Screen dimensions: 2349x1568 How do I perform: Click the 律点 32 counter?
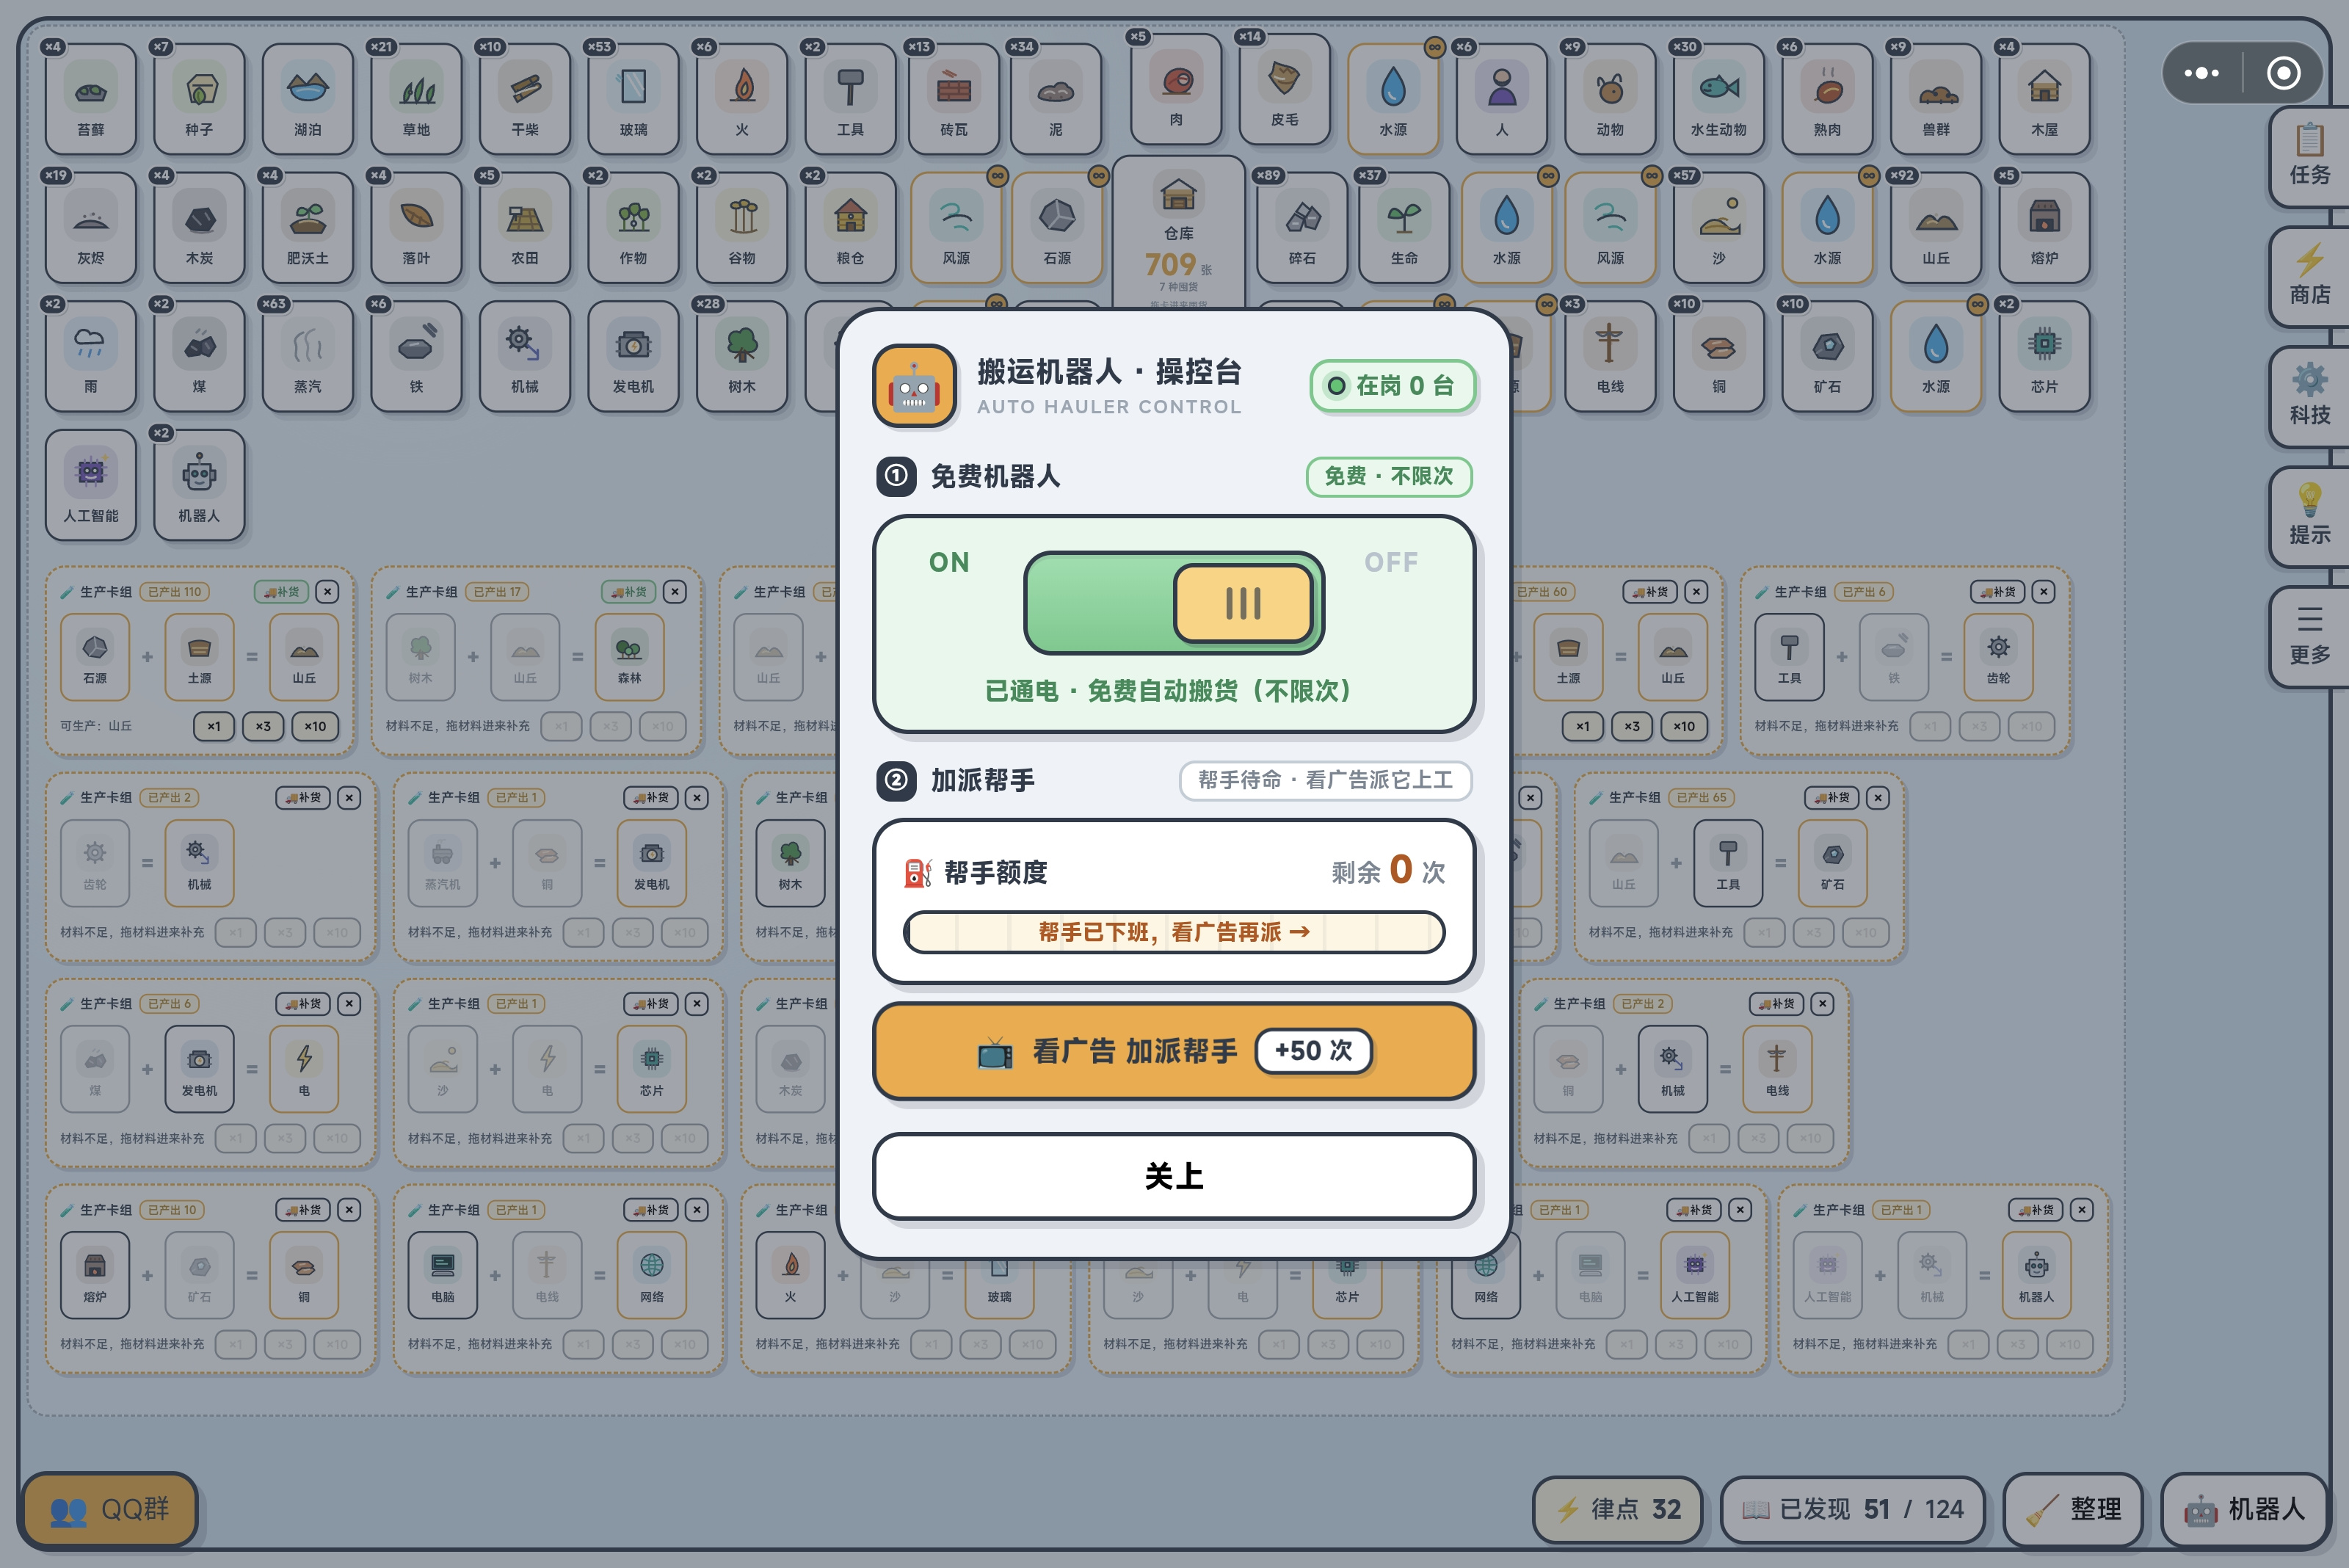click(x=1617, y=1509)
